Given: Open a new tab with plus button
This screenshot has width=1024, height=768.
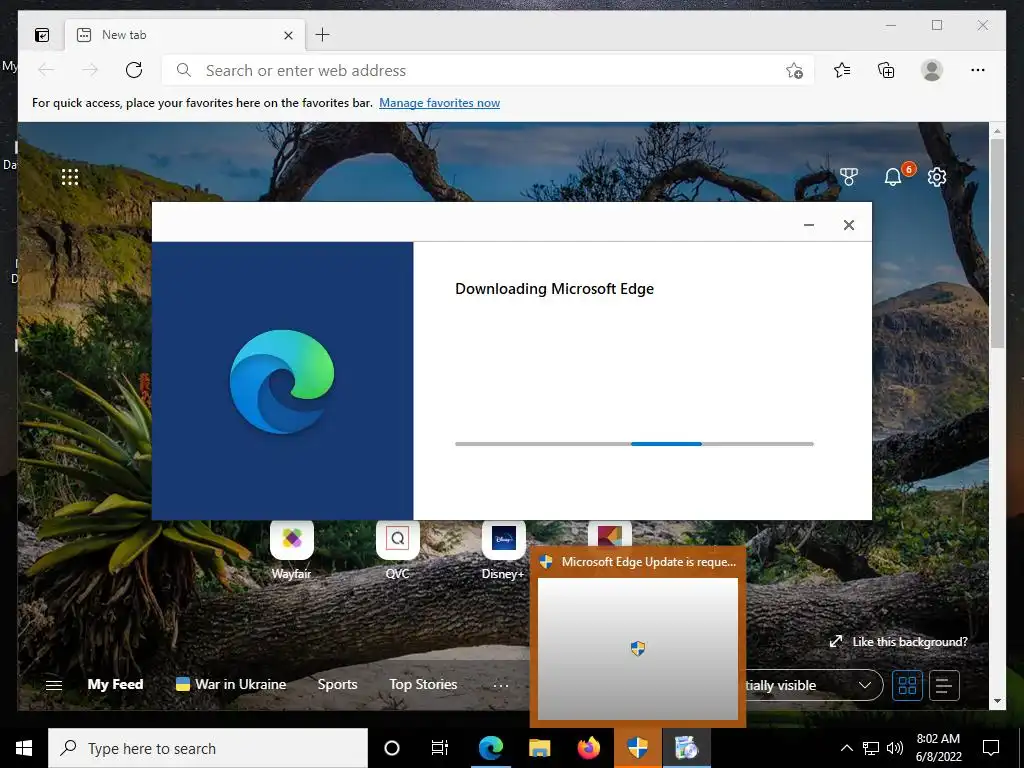Looking at the screenshot, I should click(322, 35).
